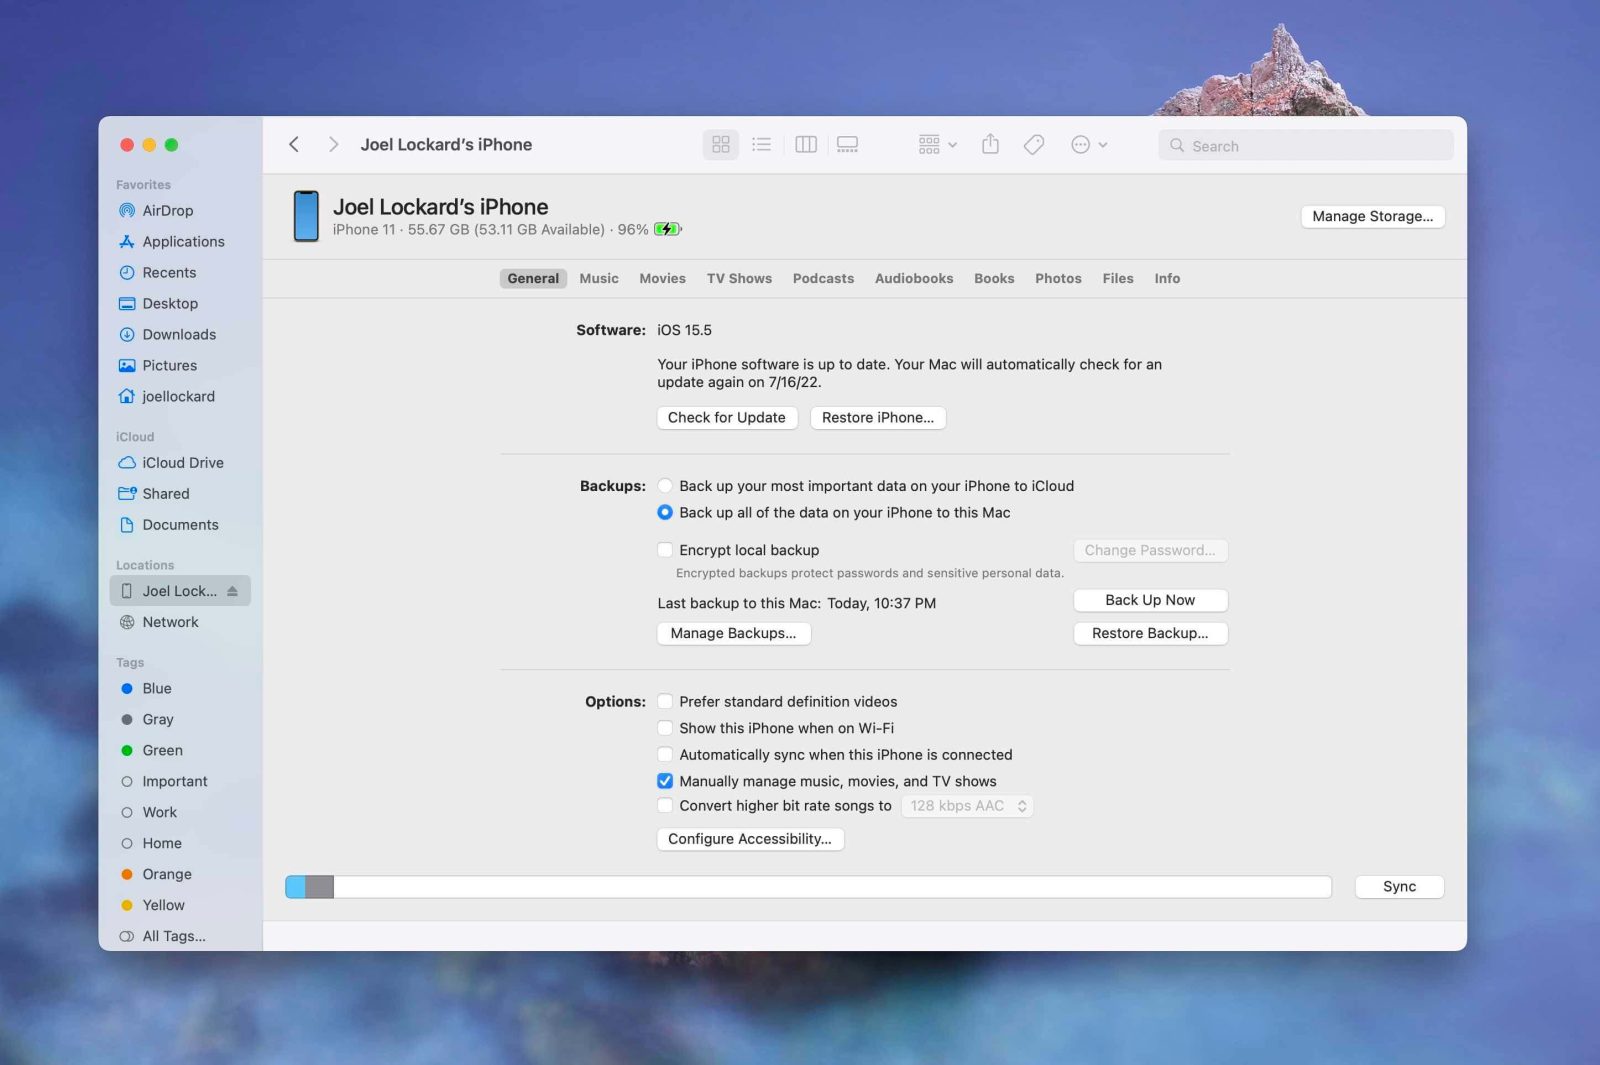Open the Photos tab

click(x=1057, y=278)
